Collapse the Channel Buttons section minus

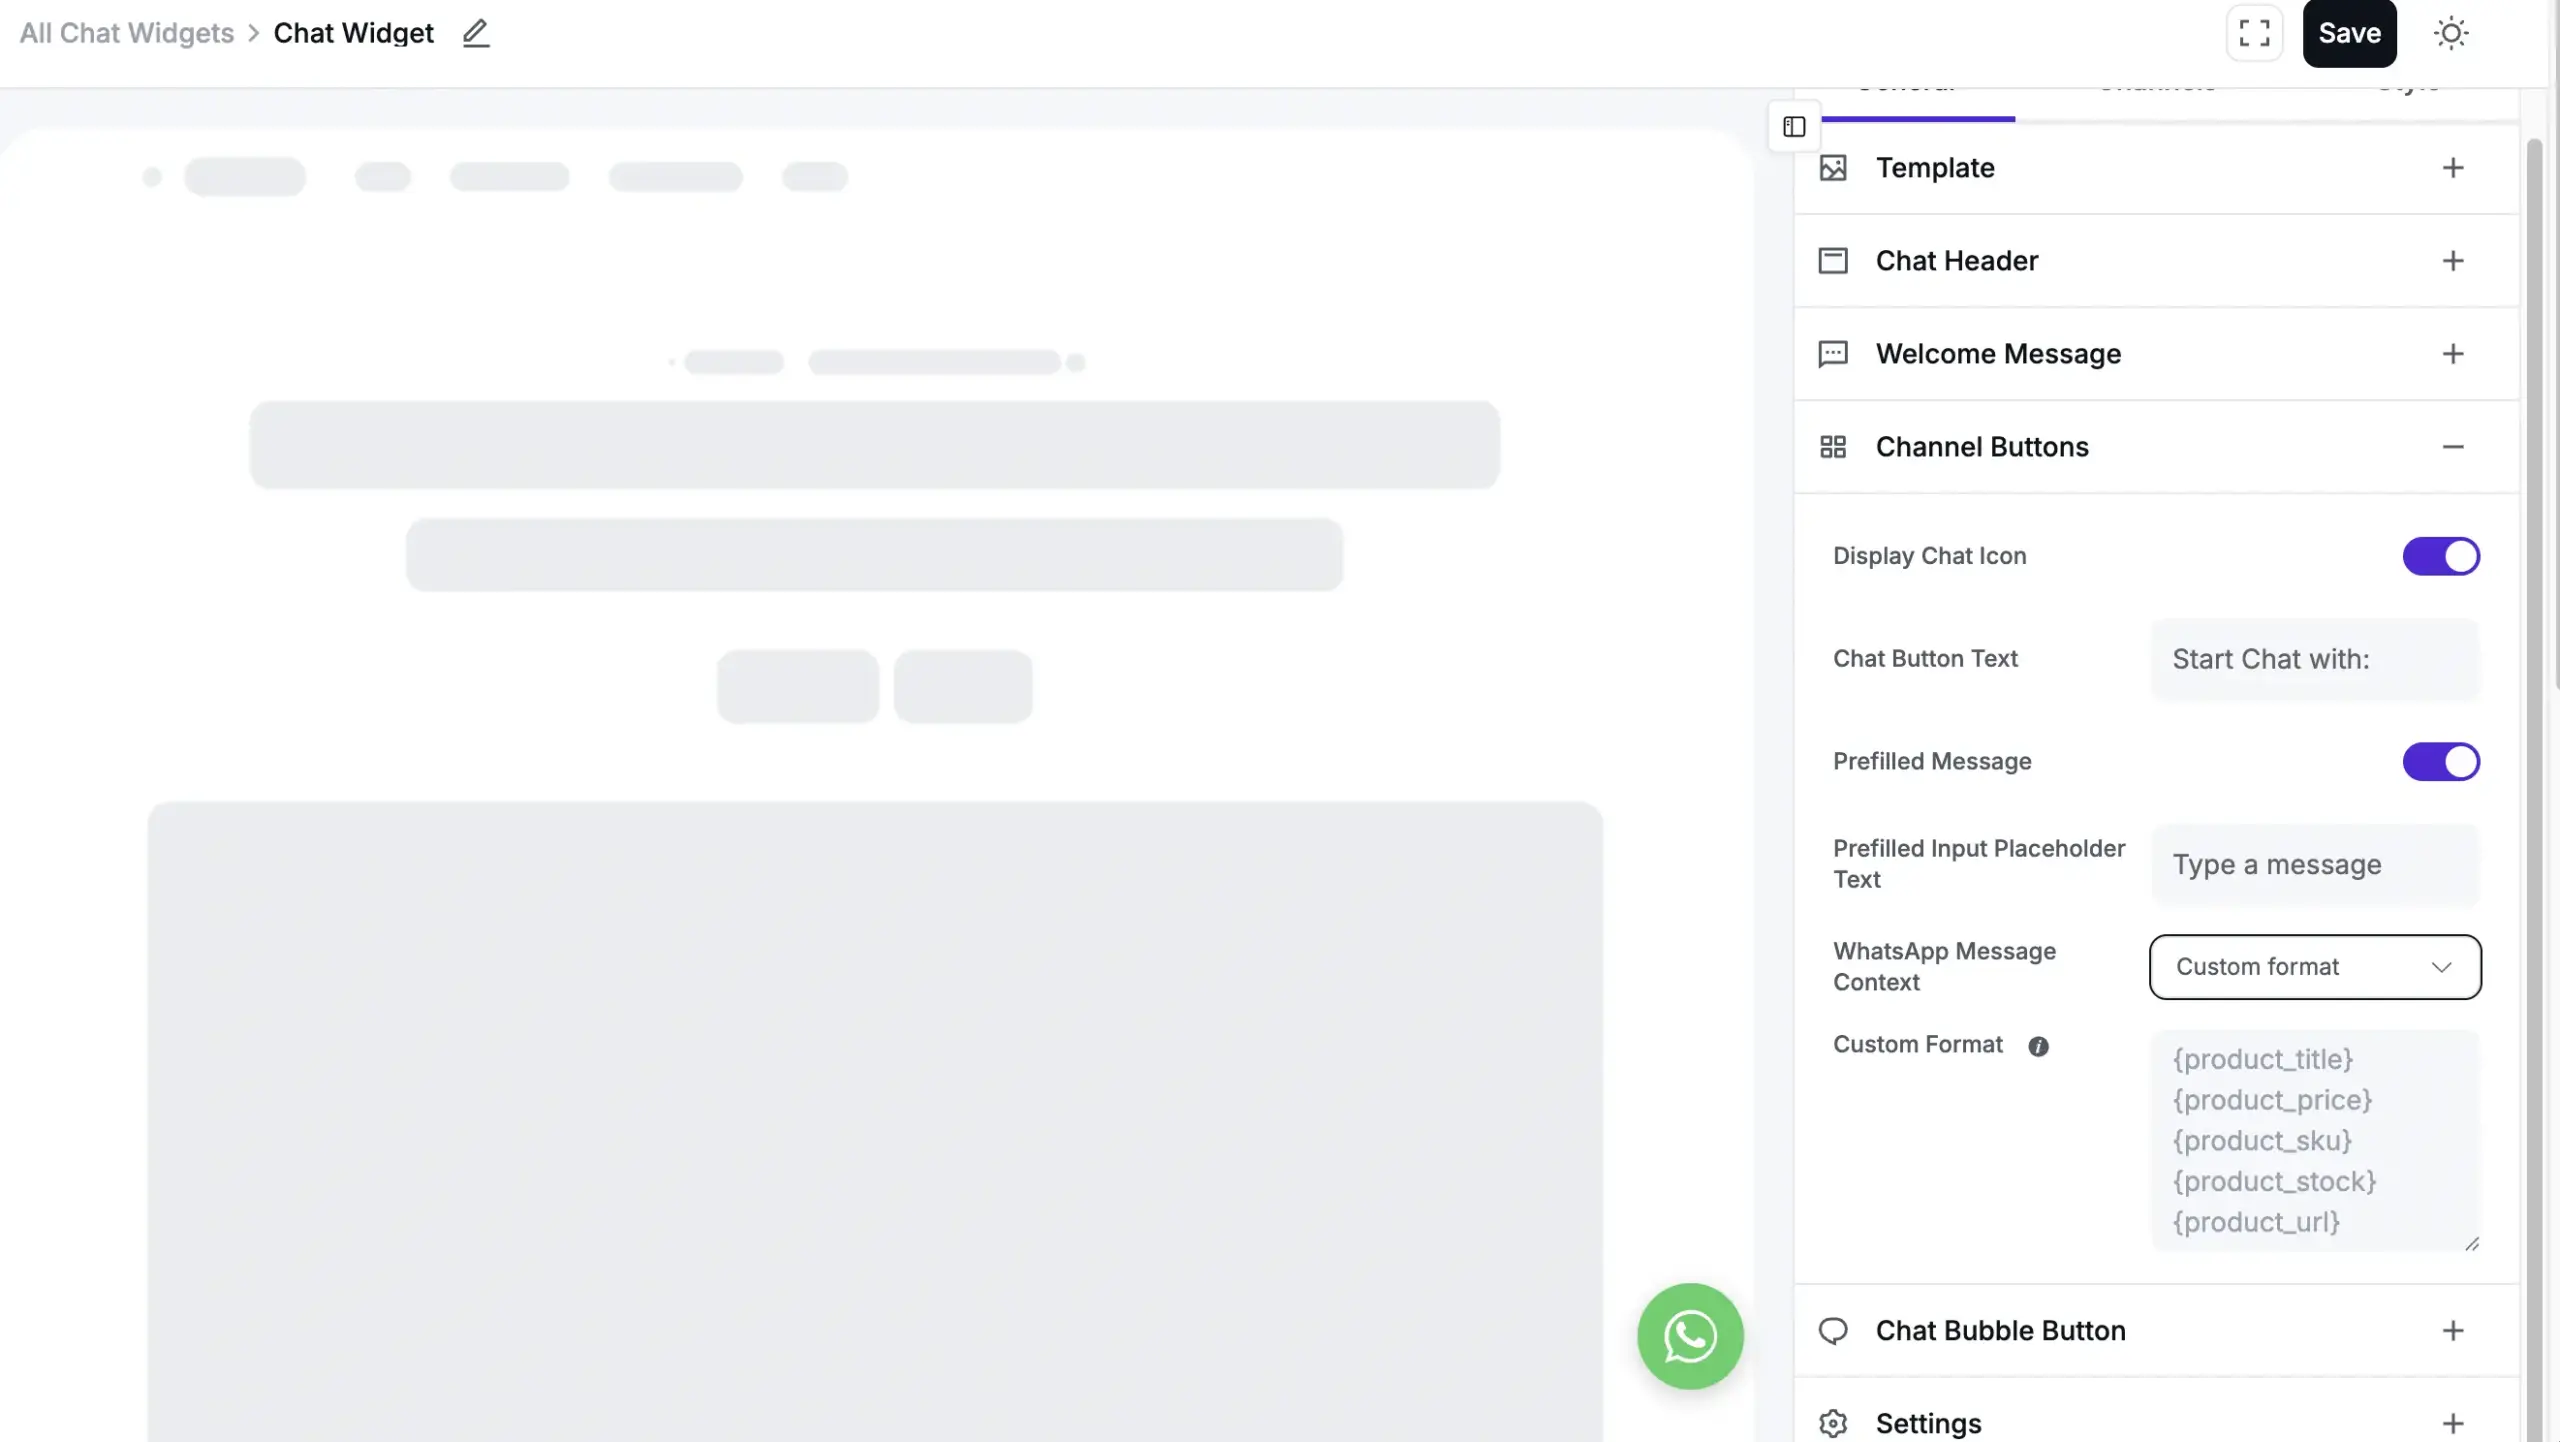tap(2452, 447)
